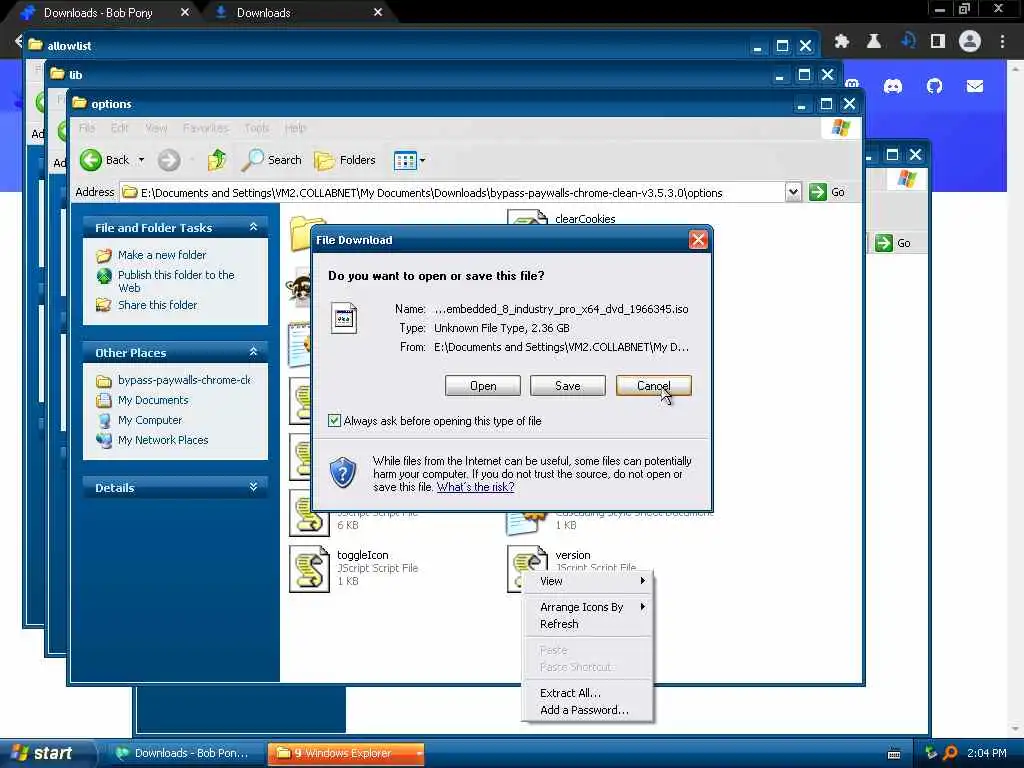Click the Forward arrow in options toolbar
Viewport: 1024px width, 768px height.
(x=169, y=160)
